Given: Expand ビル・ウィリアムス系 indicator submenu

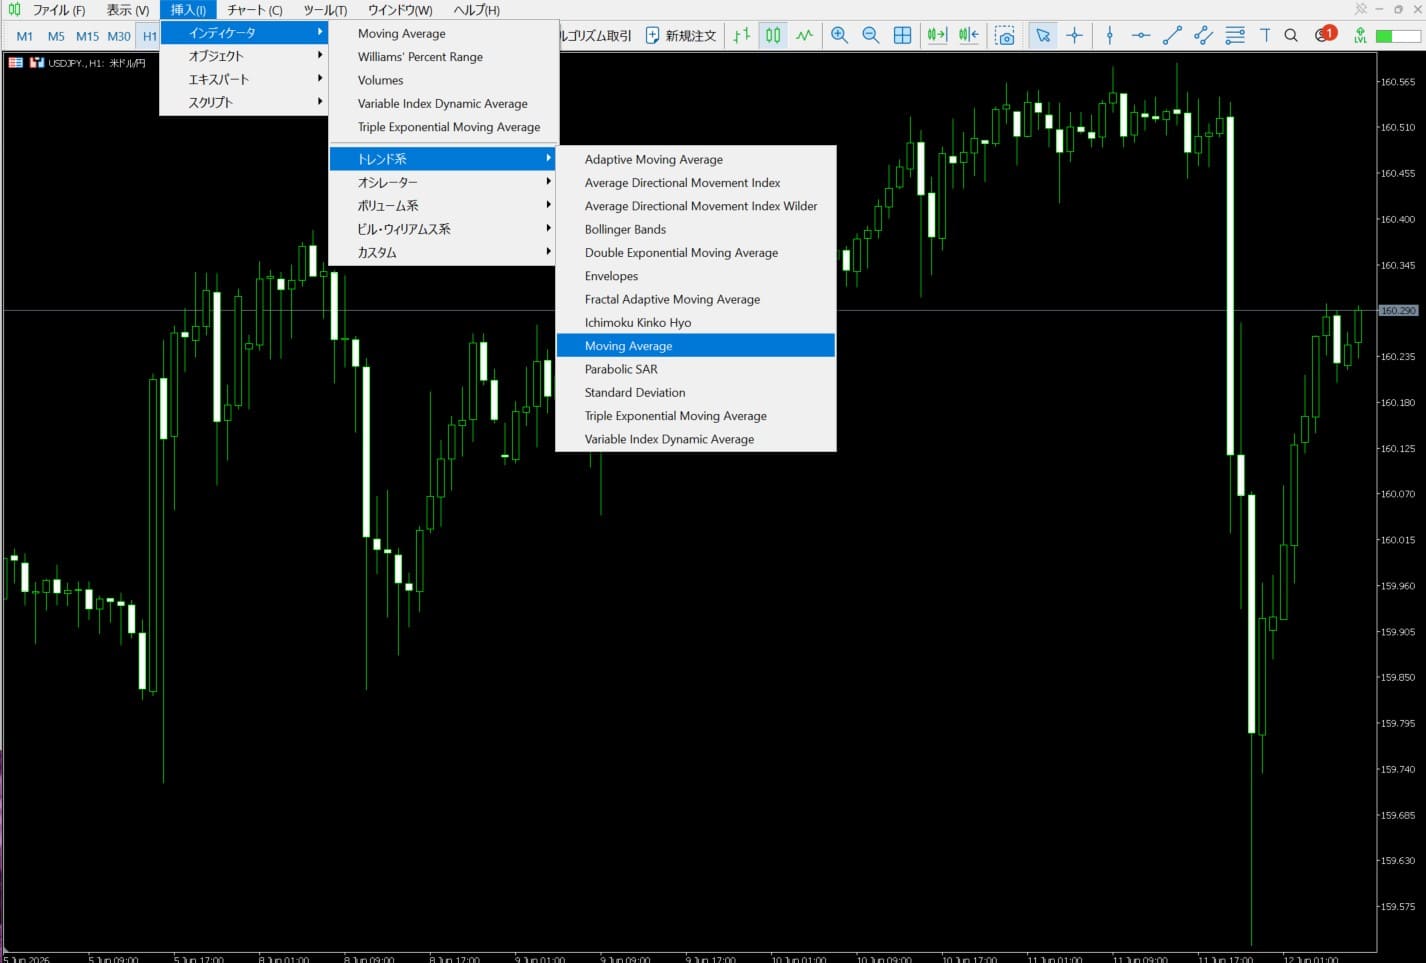Looking at the screenshot, I should click(x=443, y=229).
